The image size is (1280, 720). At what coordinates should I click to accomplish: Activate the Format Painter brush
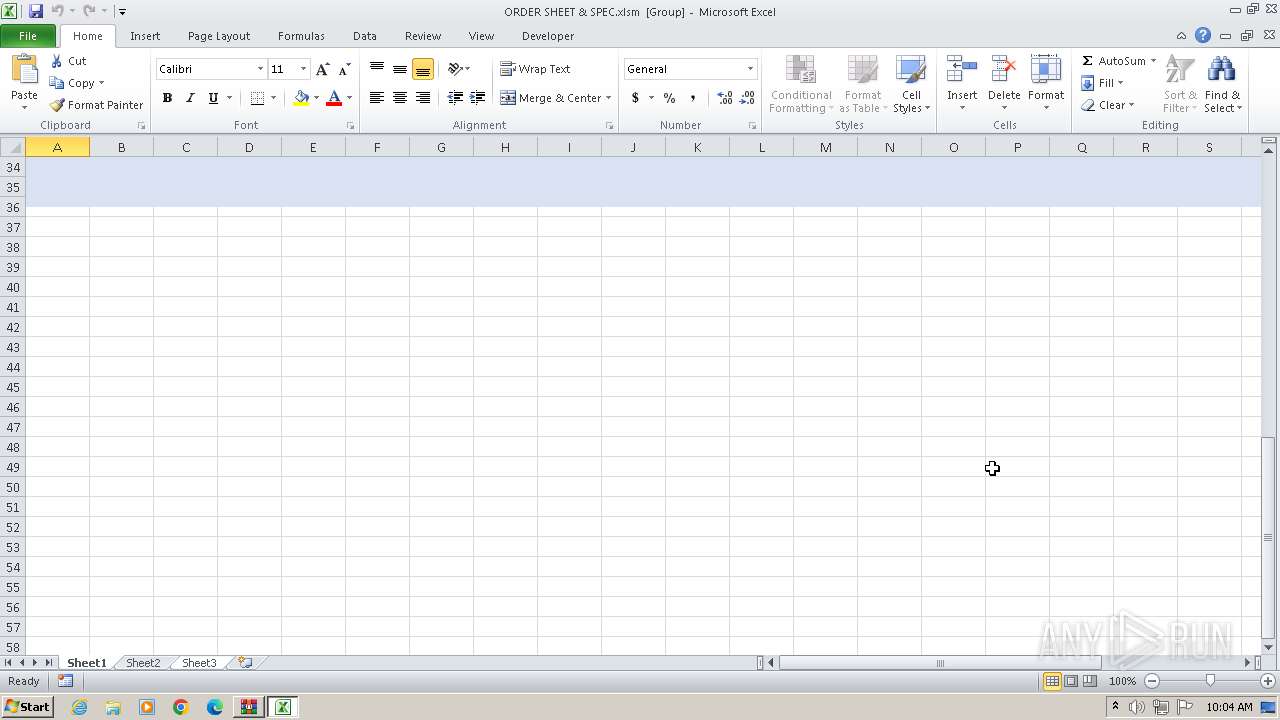point(97,105)
